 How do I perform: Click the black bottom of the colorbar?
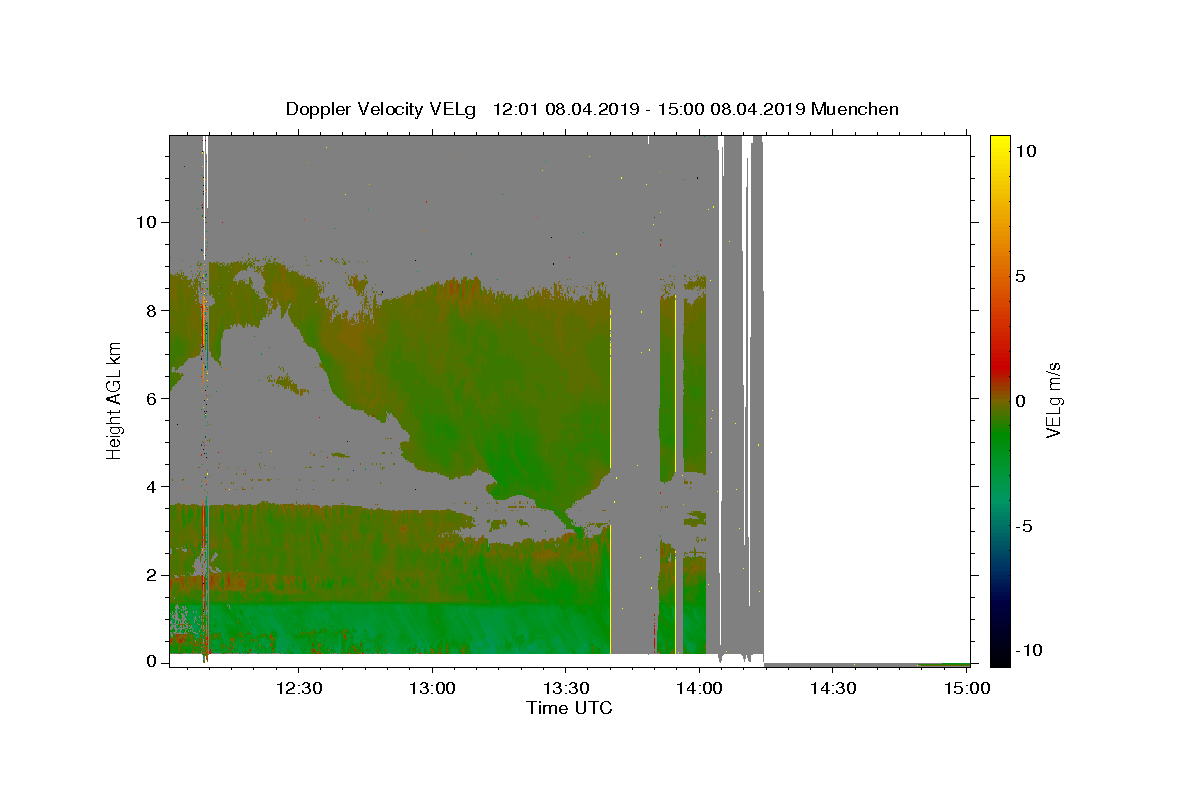pos(1000,658)
